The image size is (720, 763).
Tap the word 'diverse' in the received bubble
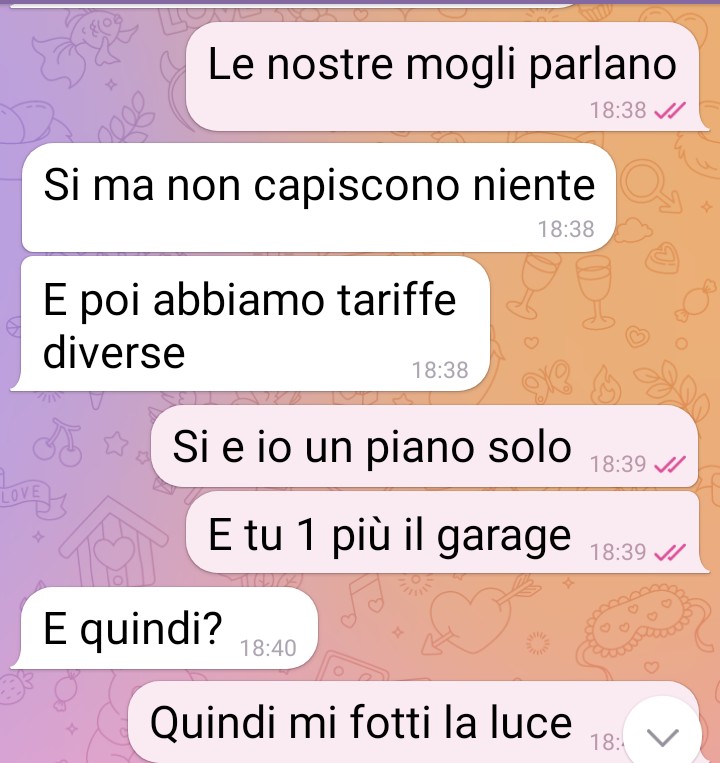(x=114, y=352)
